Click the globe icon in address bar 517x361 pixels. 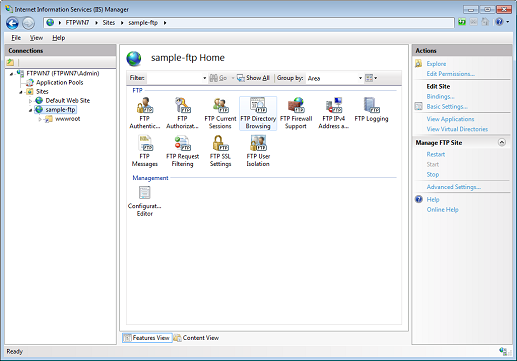[50, 23]
